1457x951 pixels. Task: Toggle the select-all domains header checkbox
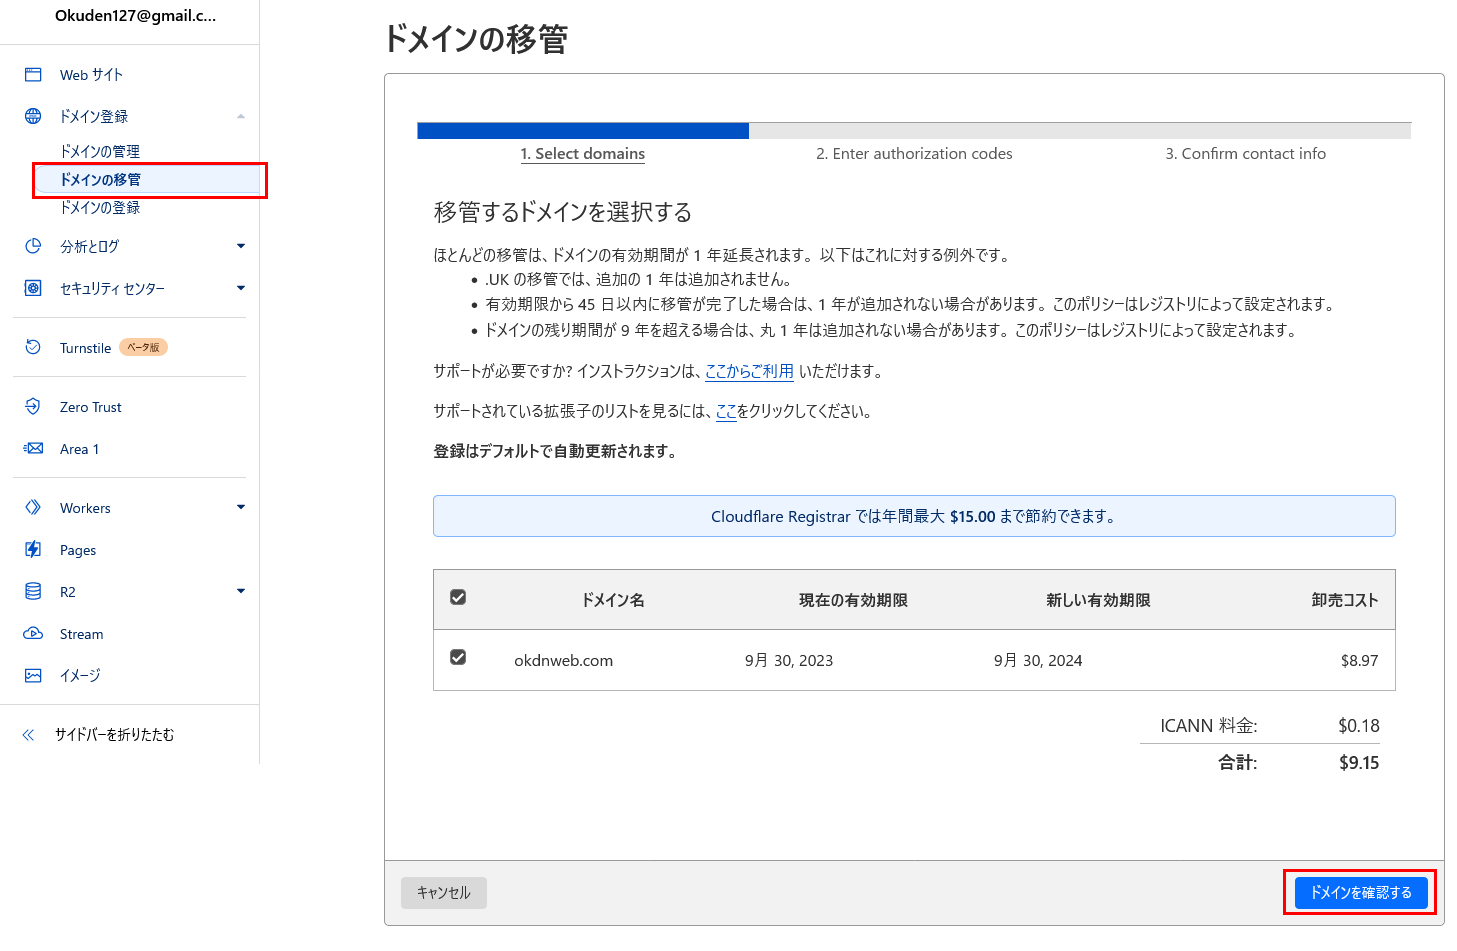(458, 598)
